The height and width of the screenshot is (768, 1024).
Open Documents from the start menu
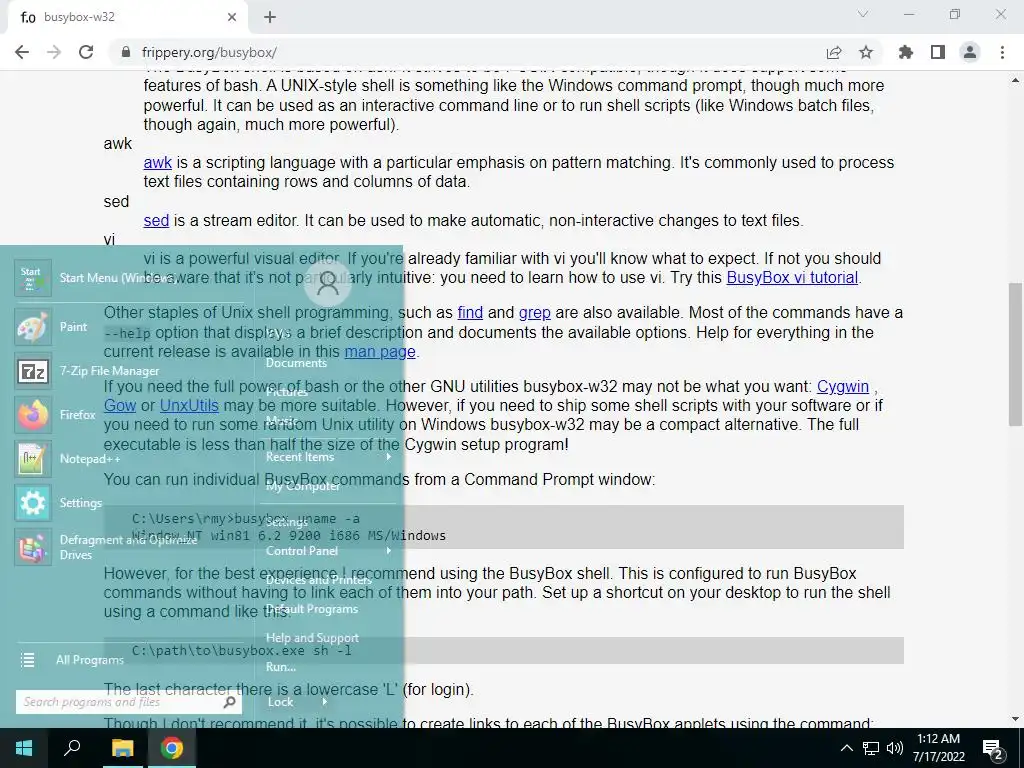coord(296,363)
